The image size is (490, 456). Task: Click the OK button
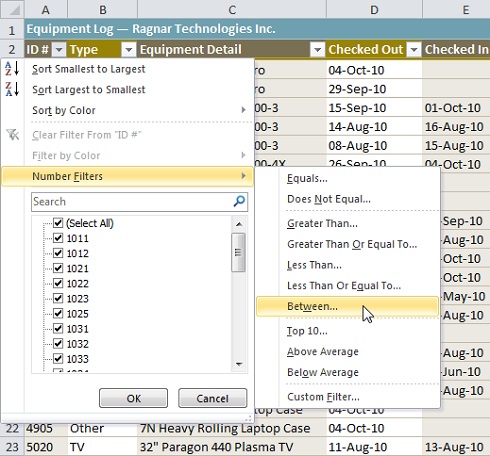(133, 398)
